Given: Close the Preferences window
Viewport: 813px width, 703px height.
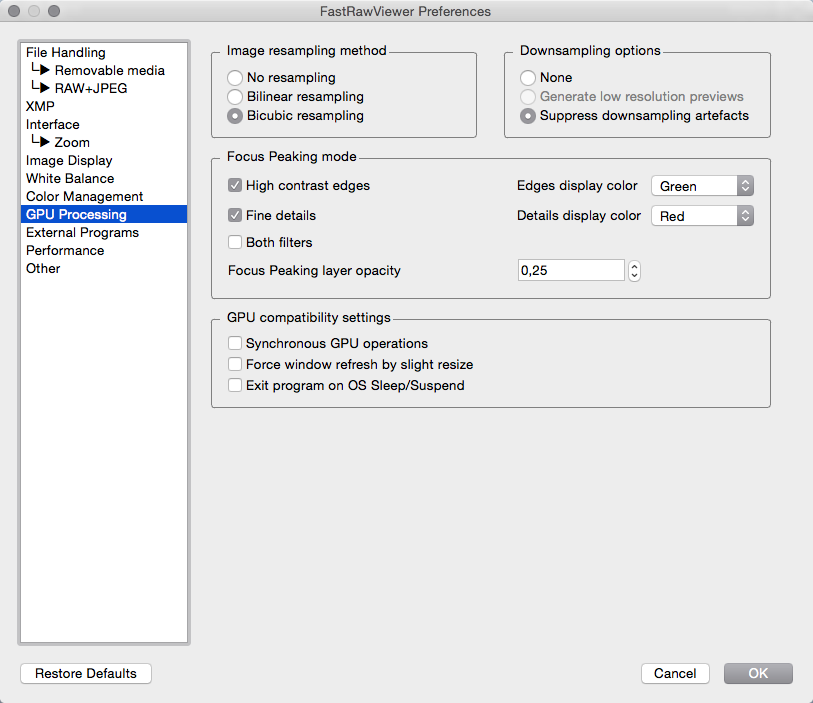Looking at the screenshot, I should (x=14, y=11).
